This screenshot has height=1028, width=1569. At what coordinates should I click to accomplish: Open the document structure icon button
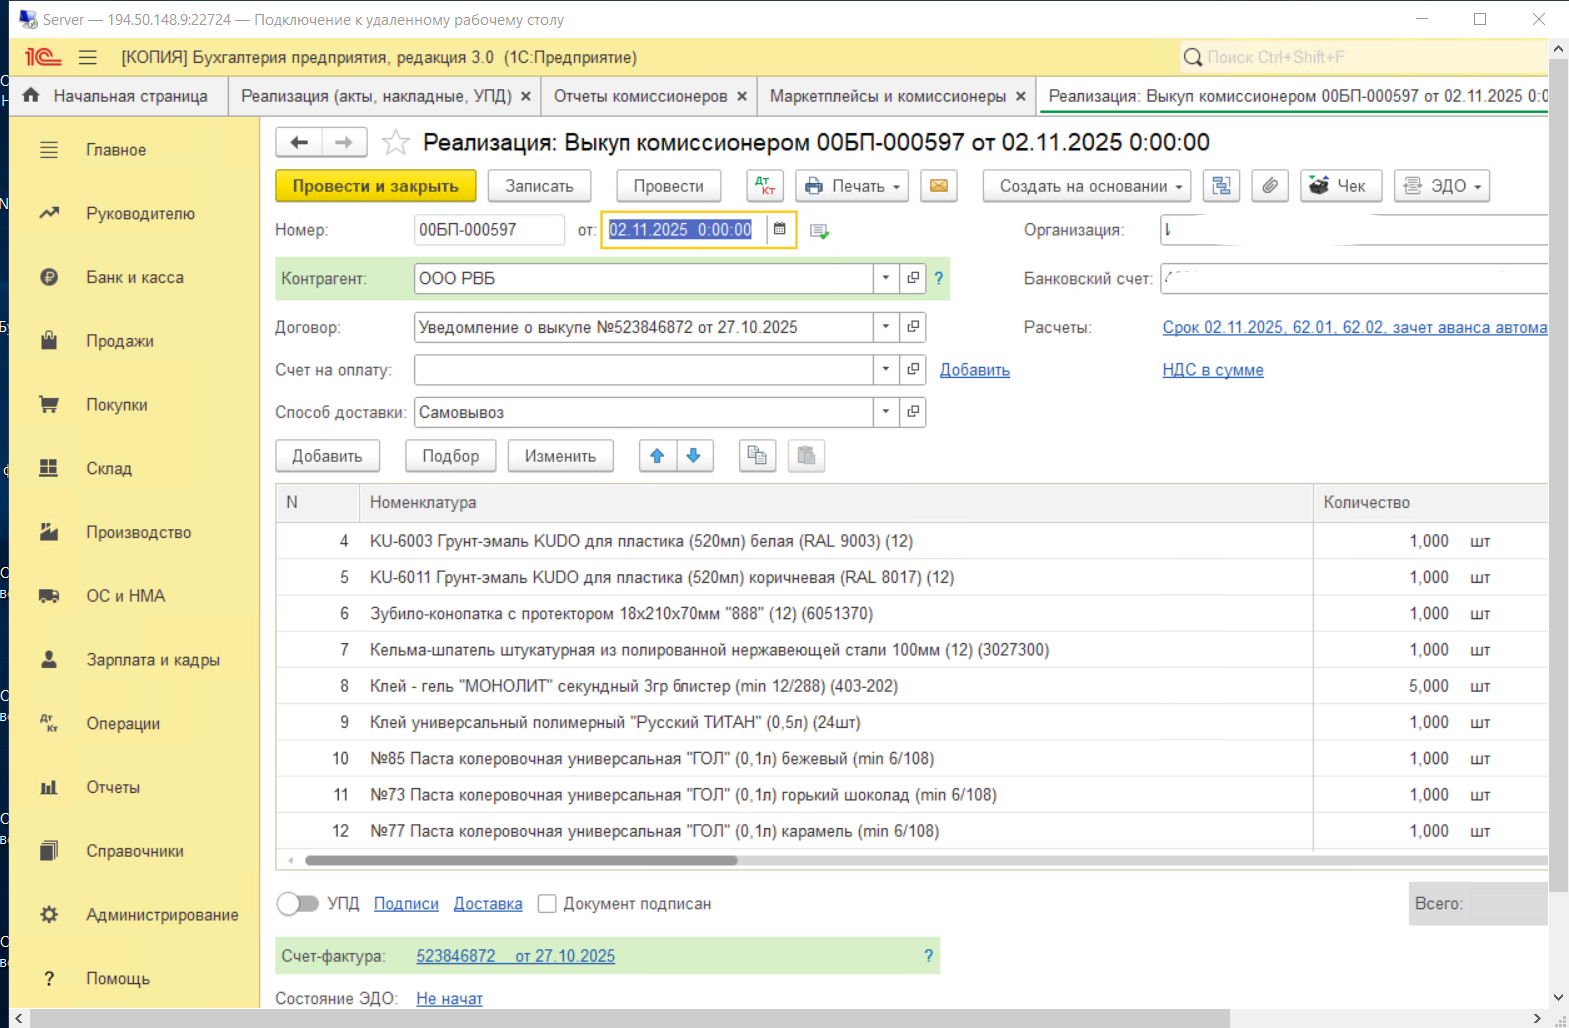[x=1220, y=186]
